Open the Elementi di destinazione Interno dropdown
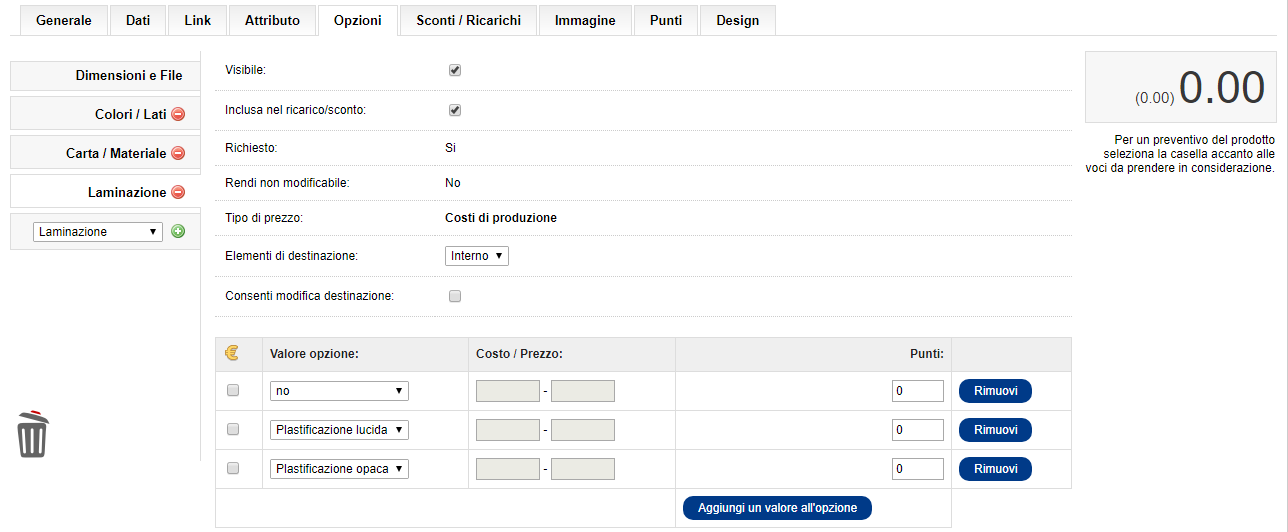The height and width of the screenshot is (532, 1288). (x=477, y=256)
